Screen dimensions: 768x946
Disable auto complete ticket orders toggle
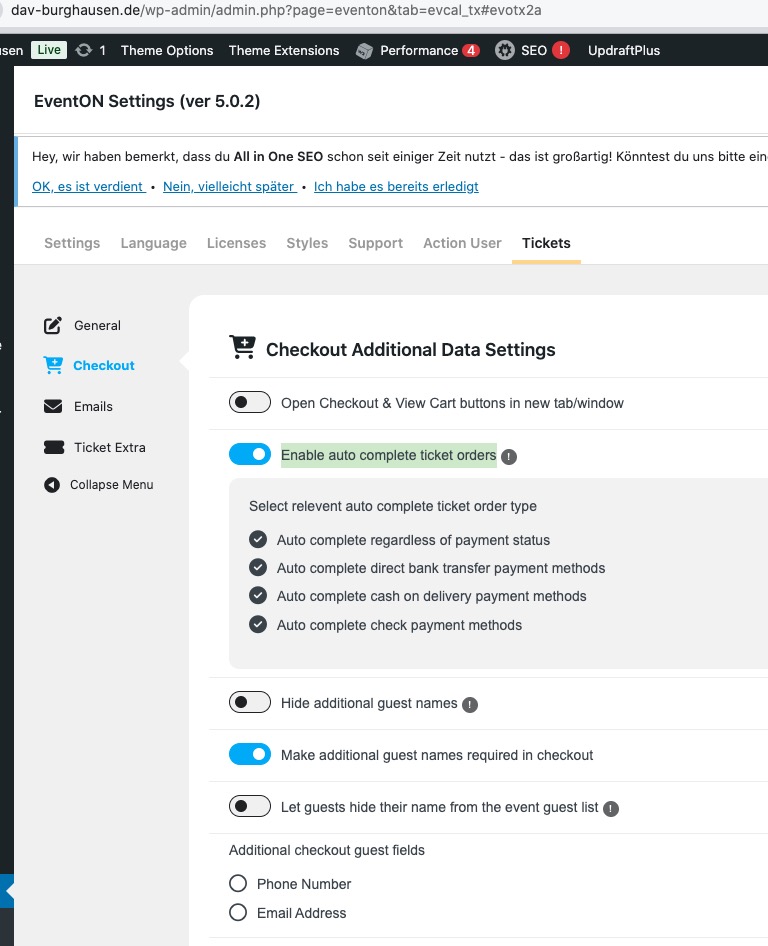(x=250, y=455)
